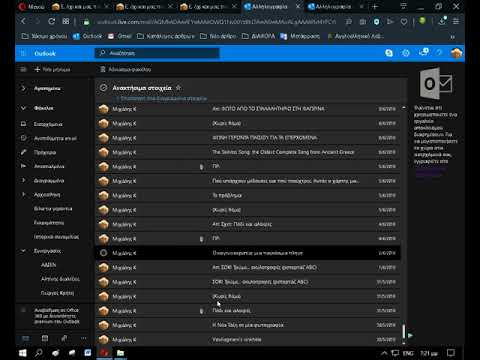Open the purple link in the right ad panel
Image resolution: width=480 pixels, height=360 pixels.
pos(430,170)
